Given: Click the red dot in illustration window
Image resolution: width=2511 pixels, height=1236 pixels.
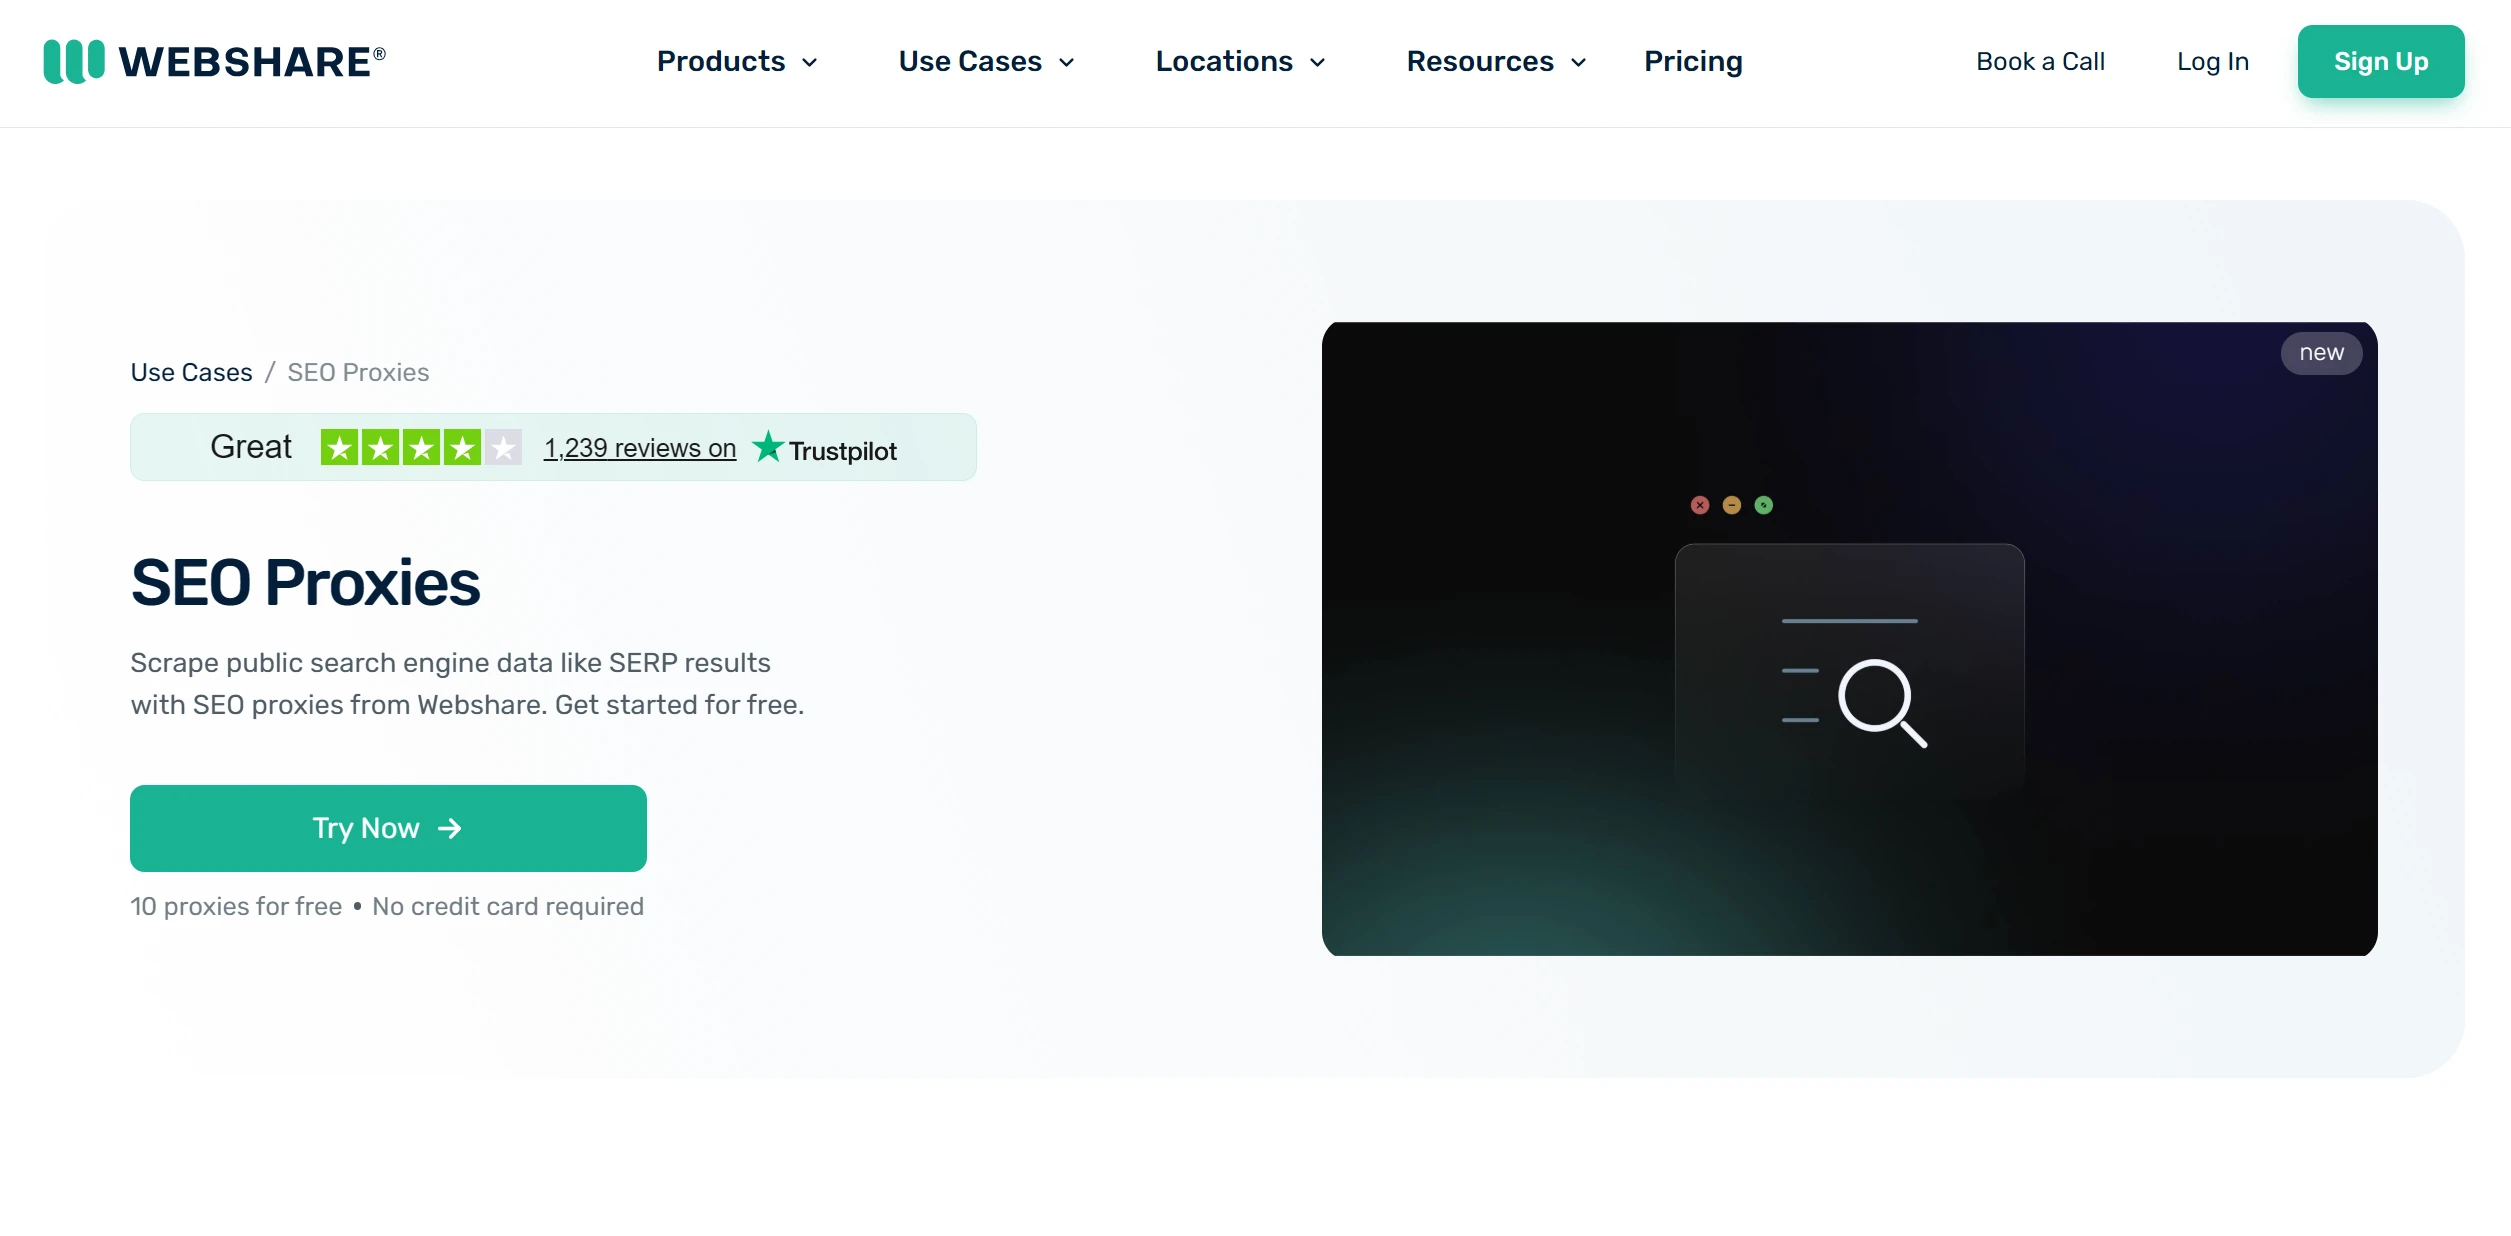Looking at the screenshot, I should point(1700,505).
